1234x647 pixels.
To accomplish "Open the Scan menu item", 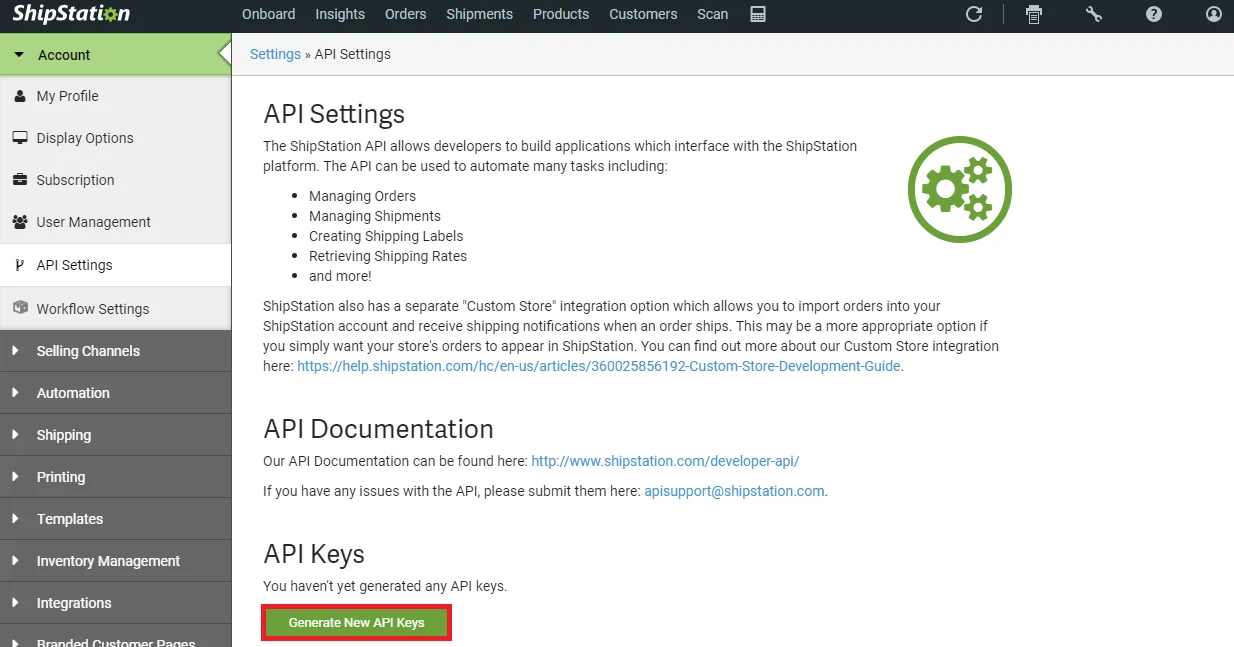I will point(713,14).
